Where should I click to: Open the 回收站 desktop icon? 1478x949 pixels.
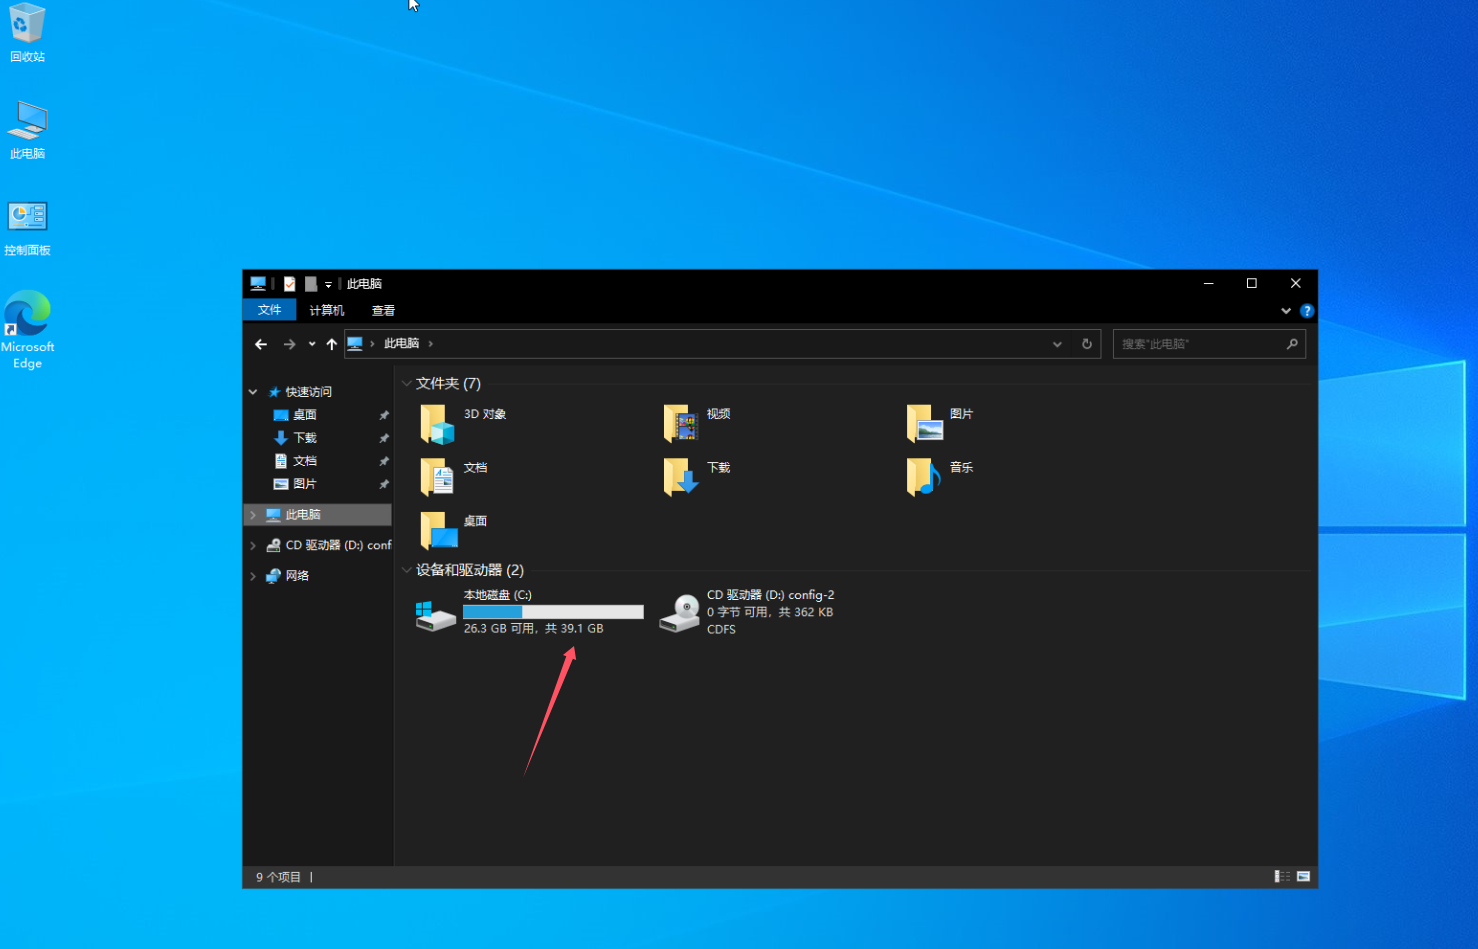(27, 33)
